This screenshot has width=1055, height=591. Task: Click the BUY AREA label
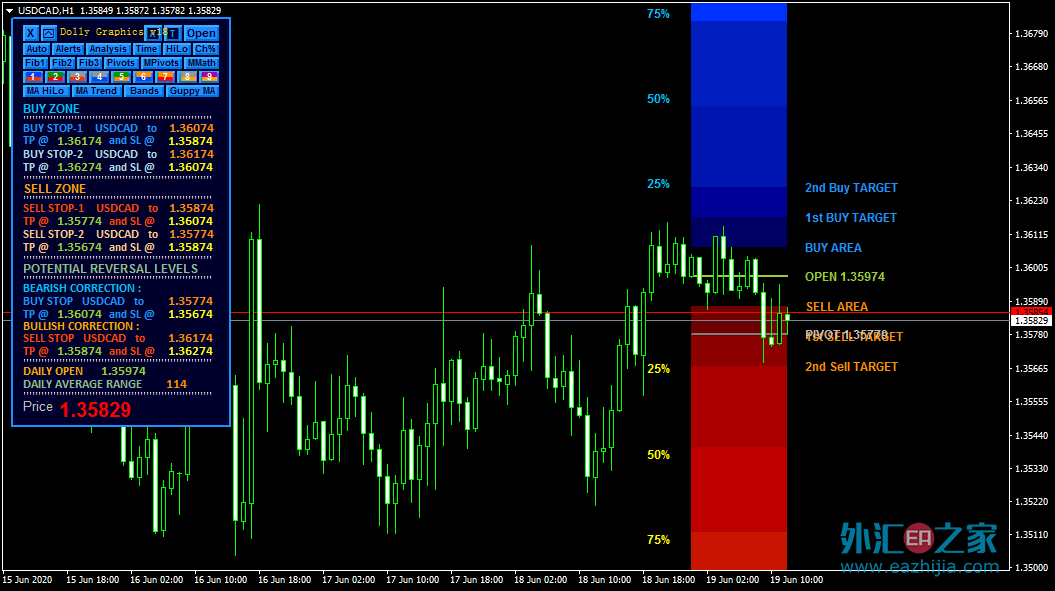[833, 248]
